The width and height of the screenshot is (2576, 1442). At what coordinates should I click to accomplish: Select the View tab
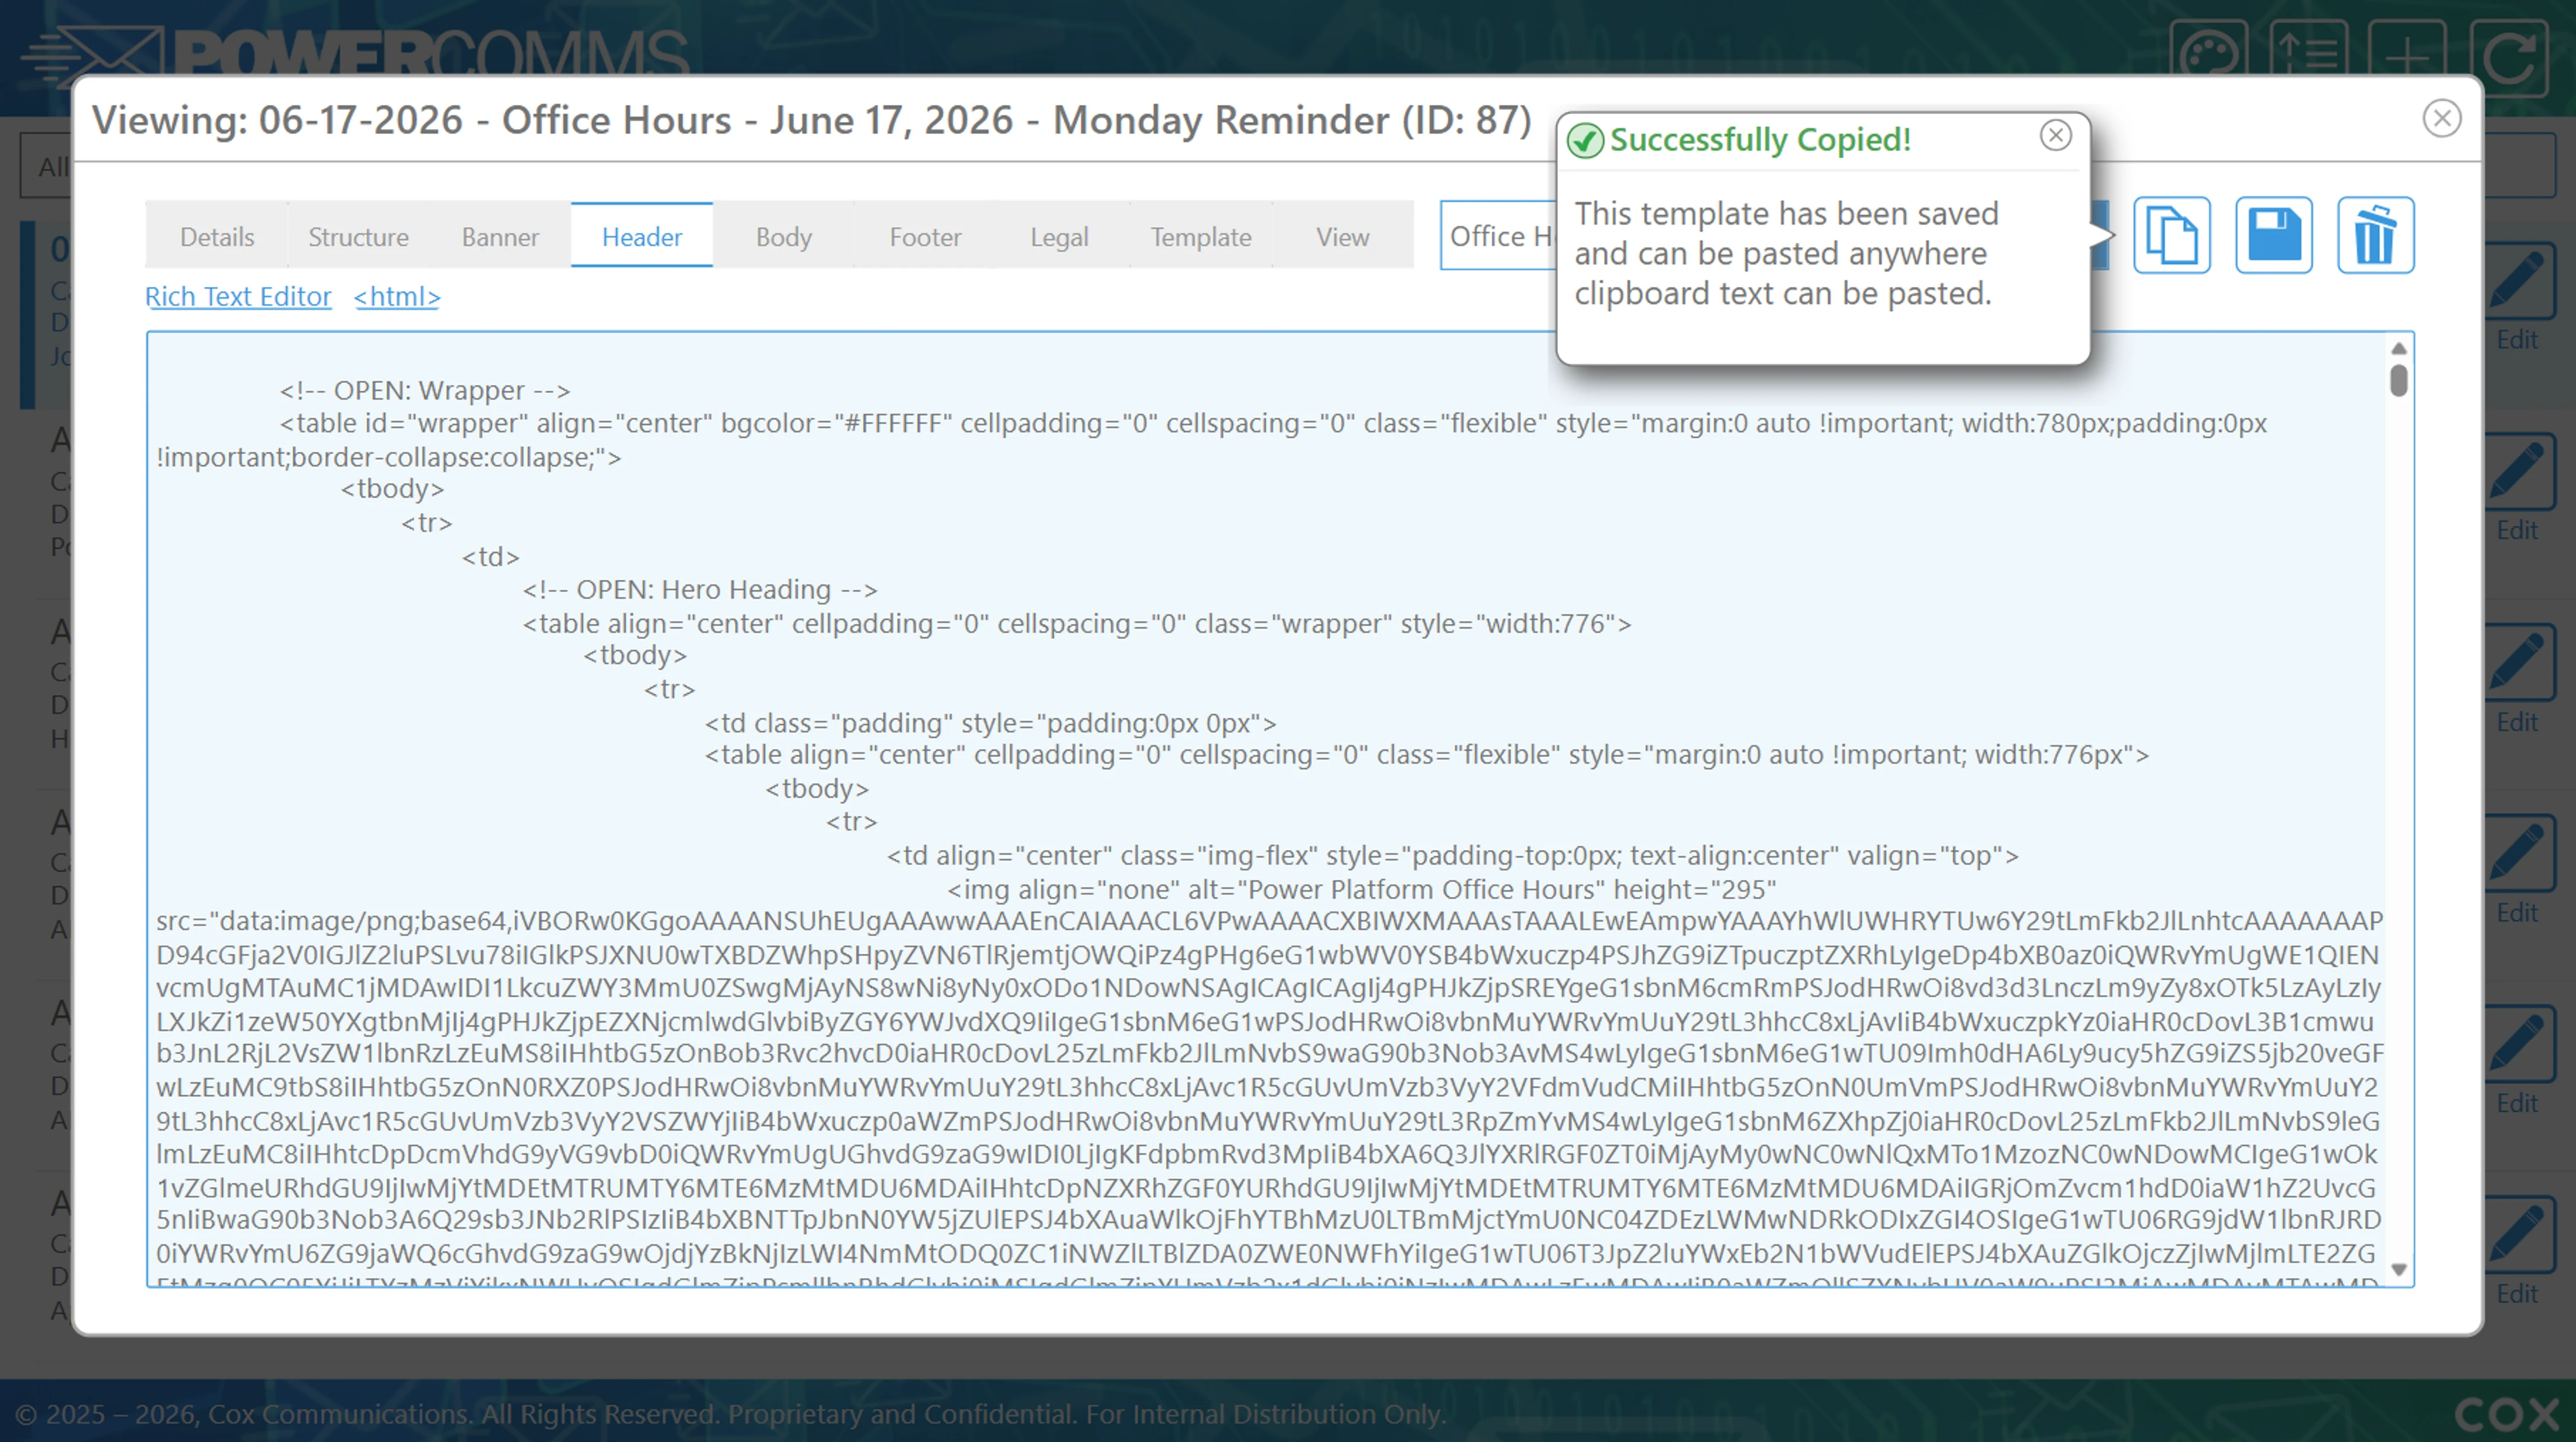coord(1342,236)
